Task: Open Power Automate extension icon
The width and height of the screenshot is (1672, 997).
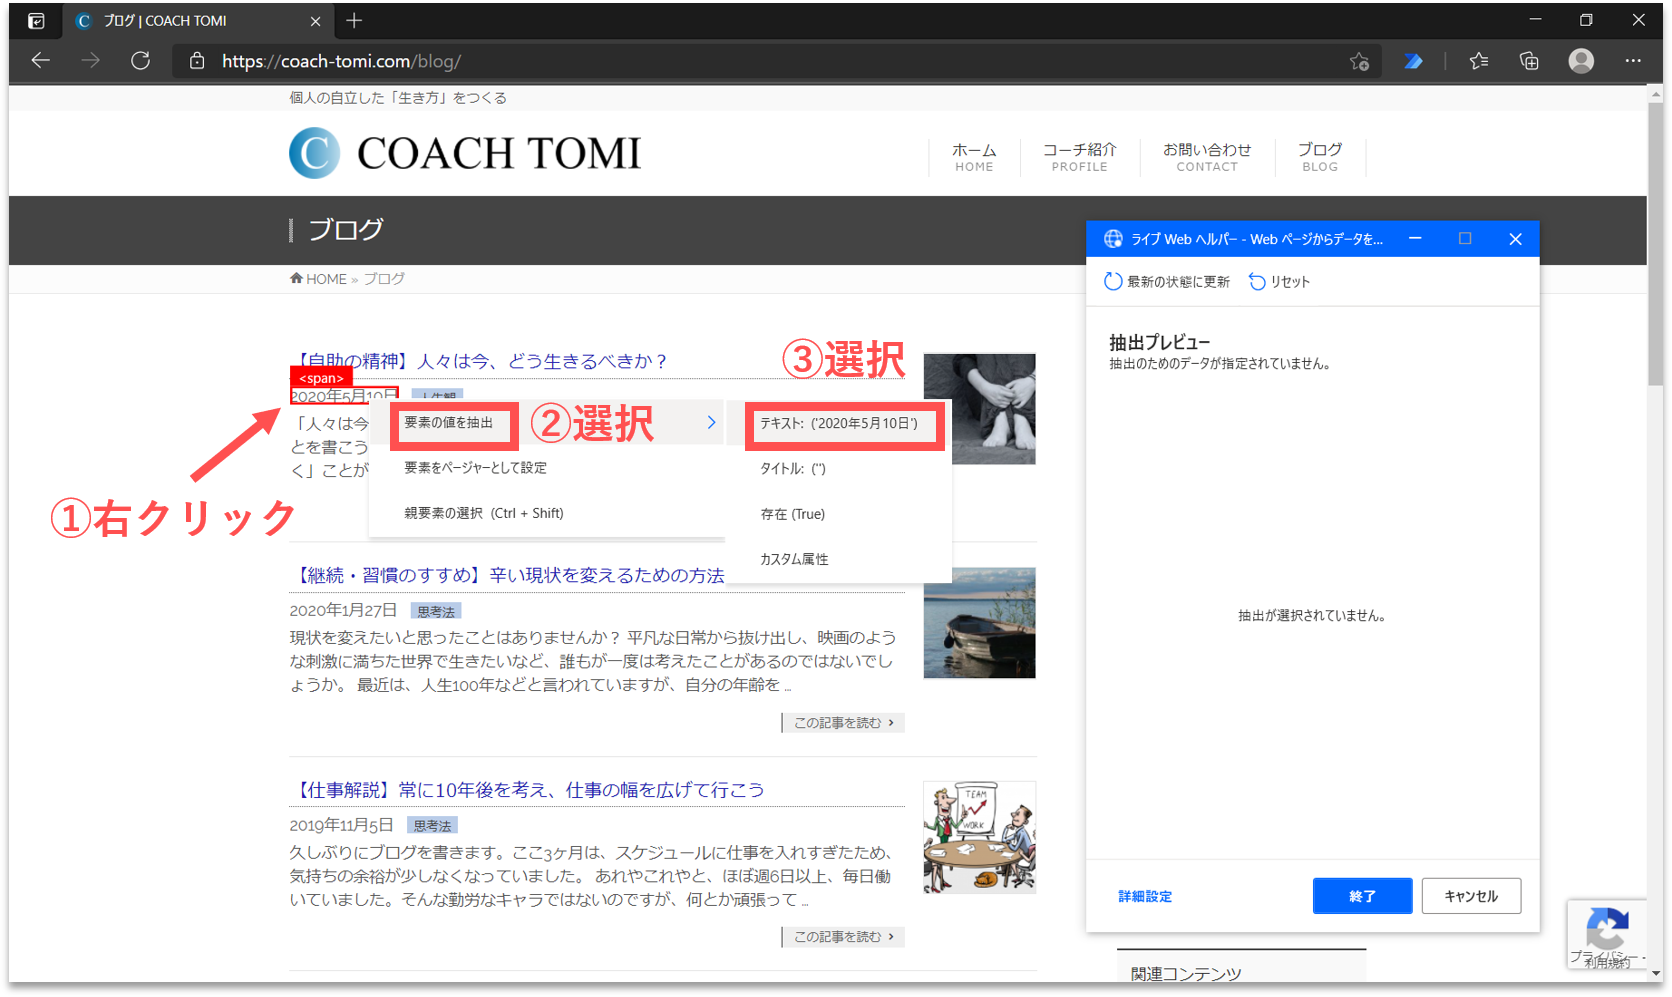Action: coord(1413,61)
